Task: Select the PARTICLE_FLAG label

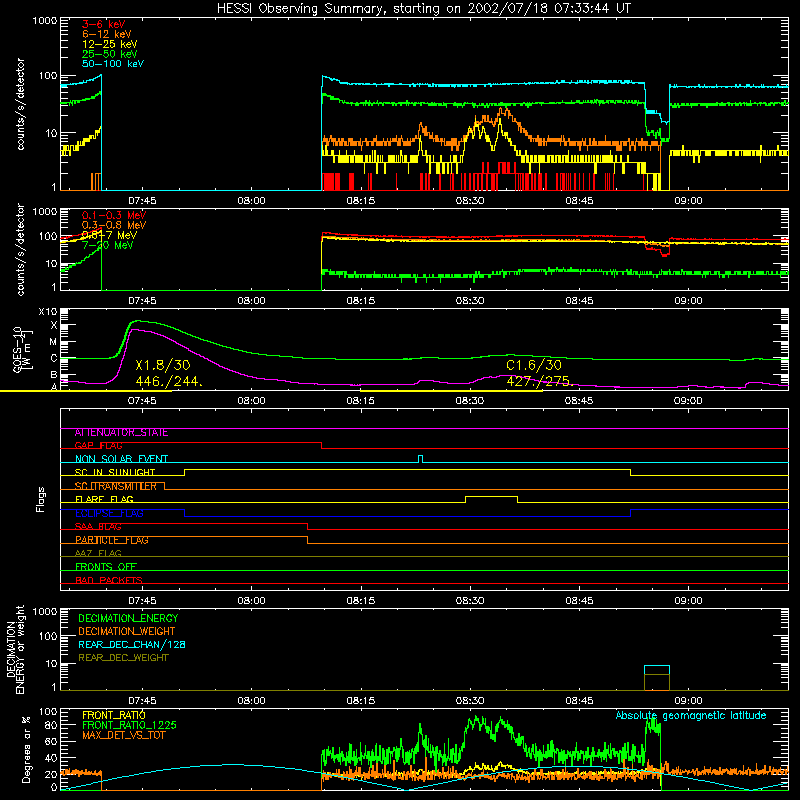Action: [112, 540]
